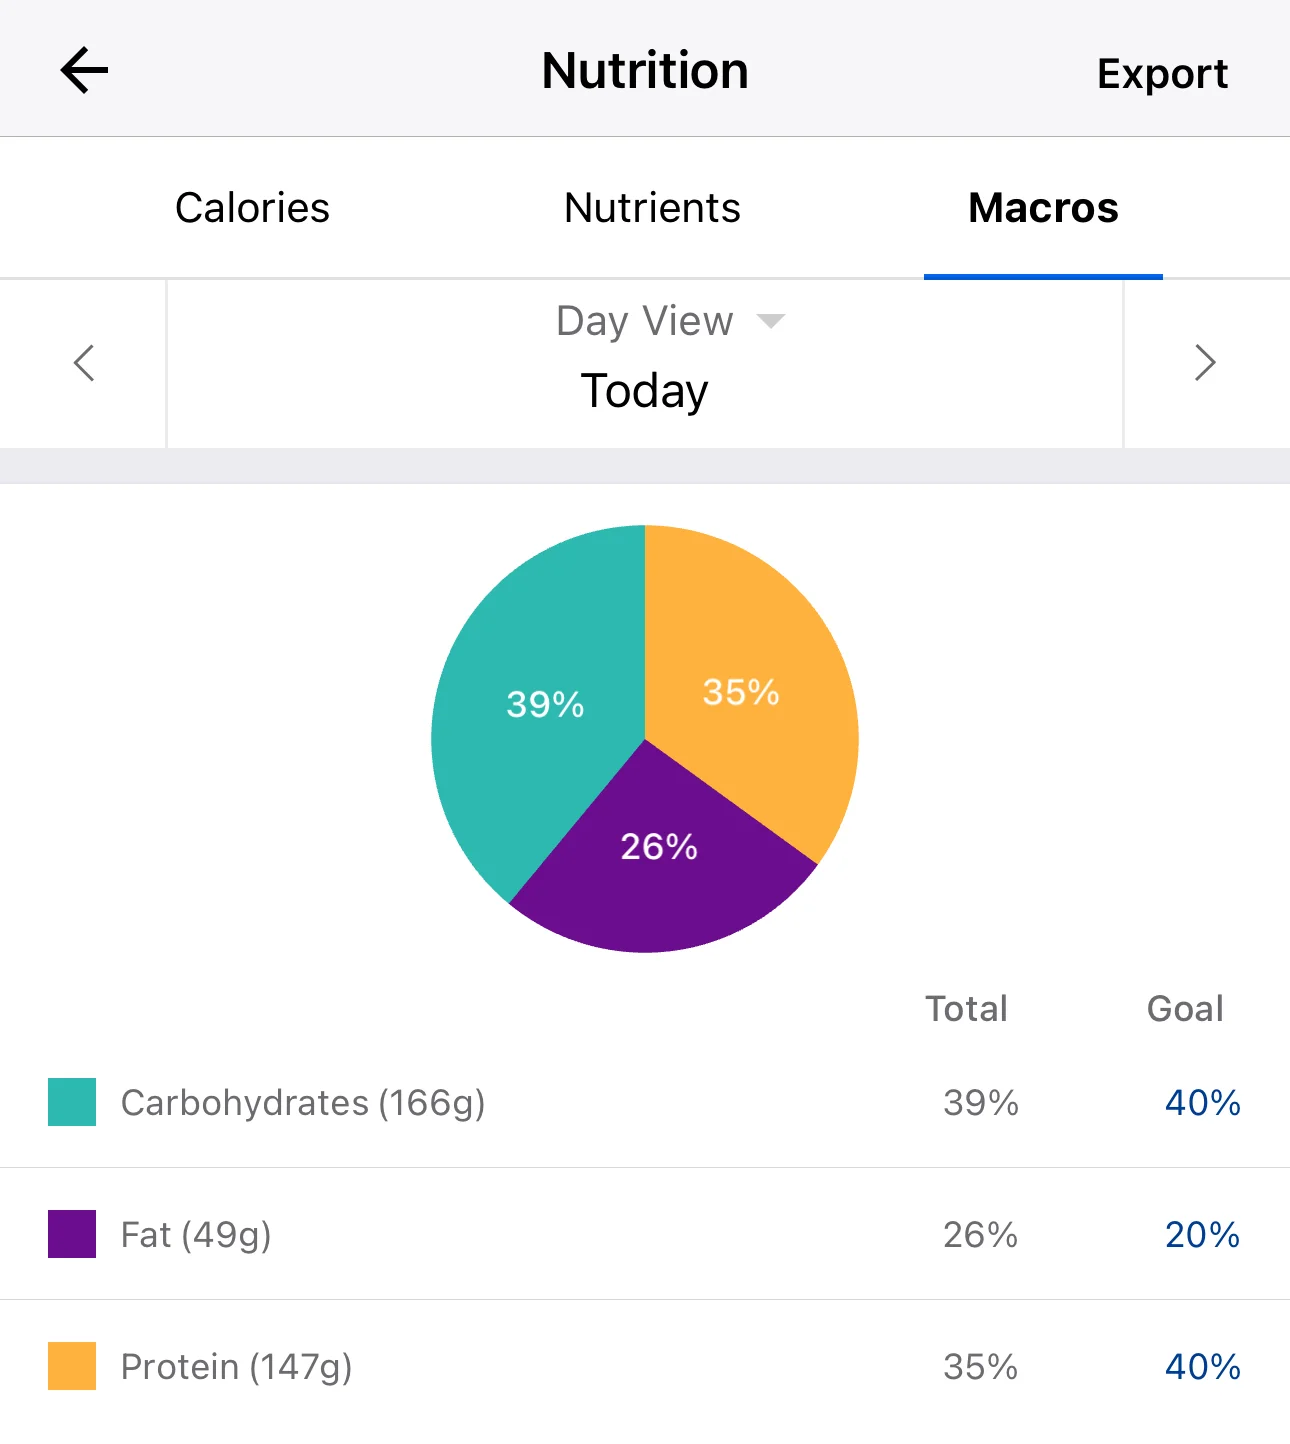Edit the Fat 20% goal
This screenshot has height=1444, width=1290.
click(x=1202, y=1234)
